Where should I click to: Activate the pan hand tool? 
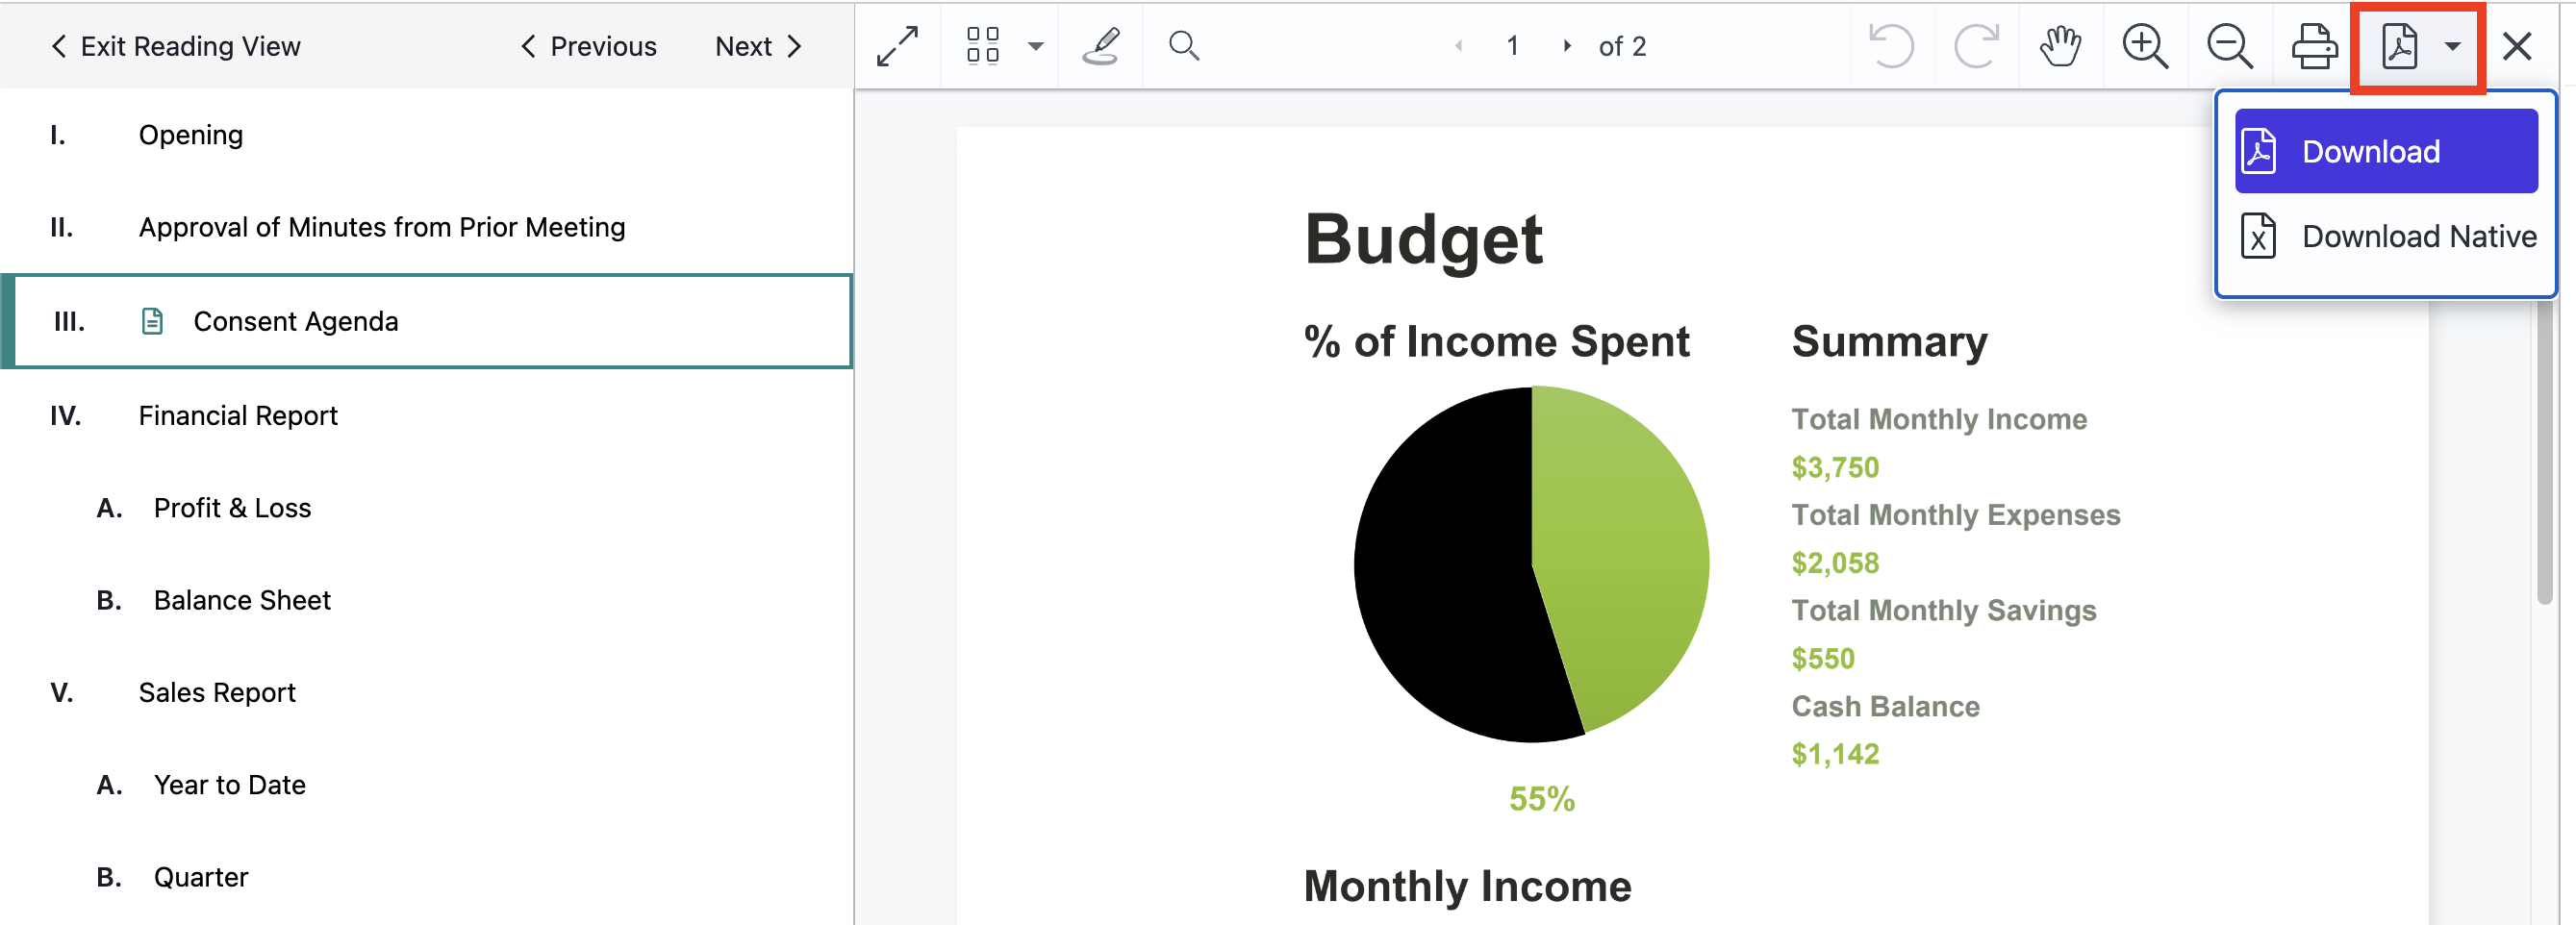click(2060, 46)
